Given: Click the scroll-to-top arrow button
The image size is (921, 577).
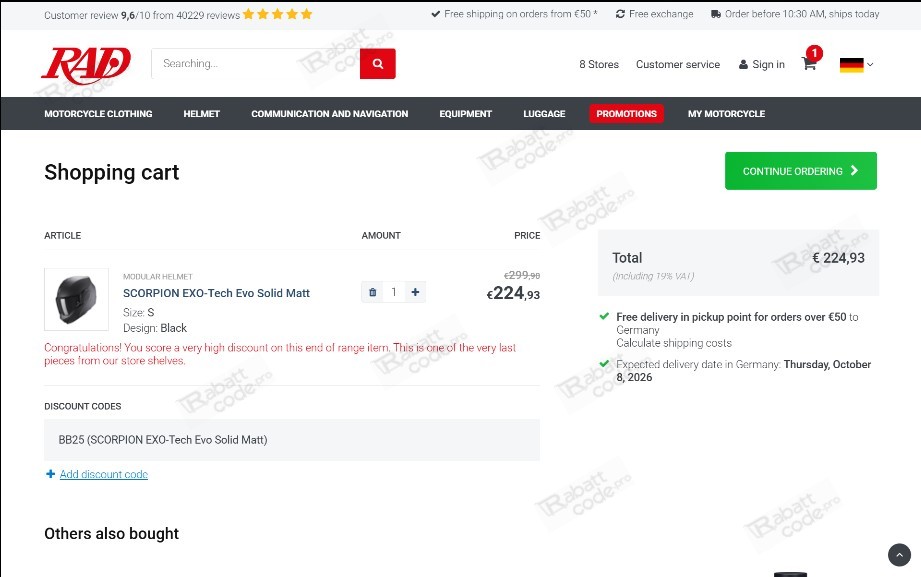Looking at the screenshot, I should point(899,555).
